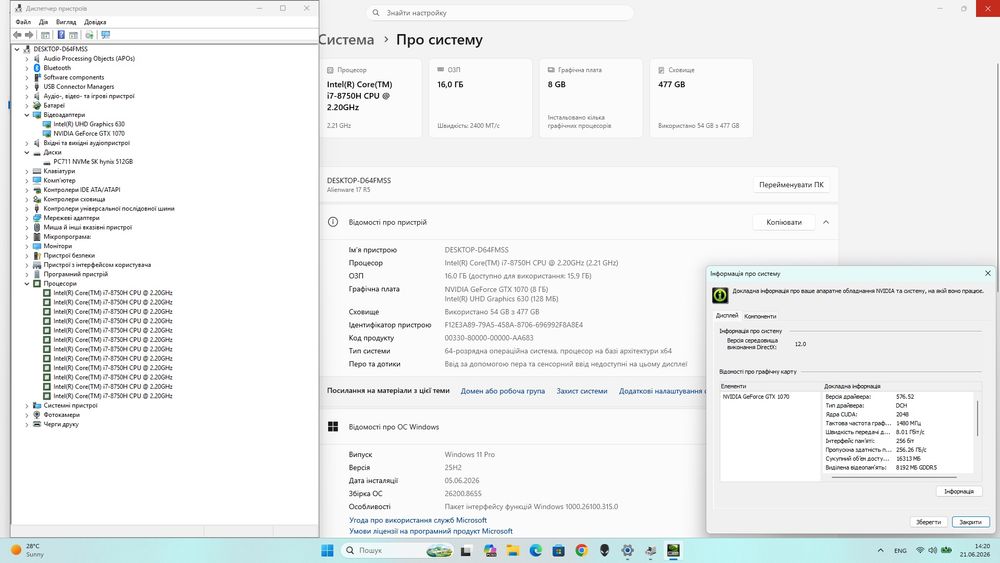Screen dimensions: 1000x563
Task: Click the Перейменувати ПК button
Action: point(791,185)
